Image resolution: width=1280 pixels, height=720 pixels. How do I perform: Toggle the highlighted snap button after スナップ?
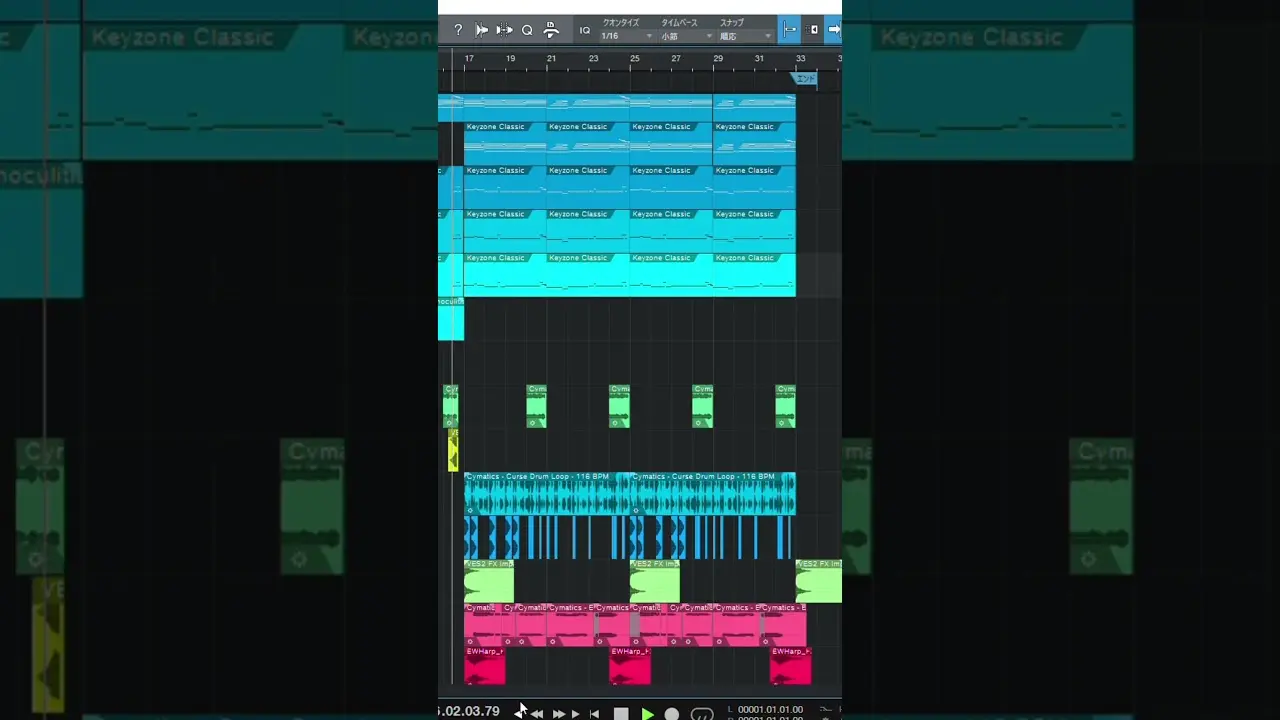click(789, 30)
